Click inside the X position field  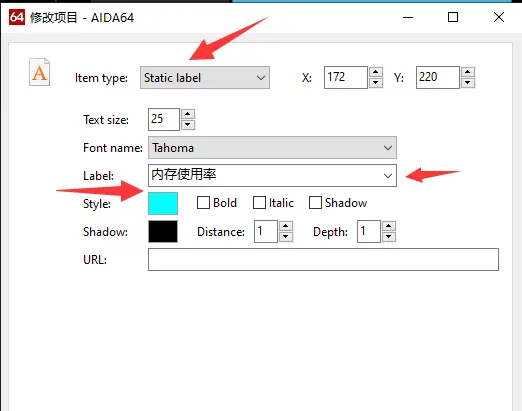(x=346, y=77)
